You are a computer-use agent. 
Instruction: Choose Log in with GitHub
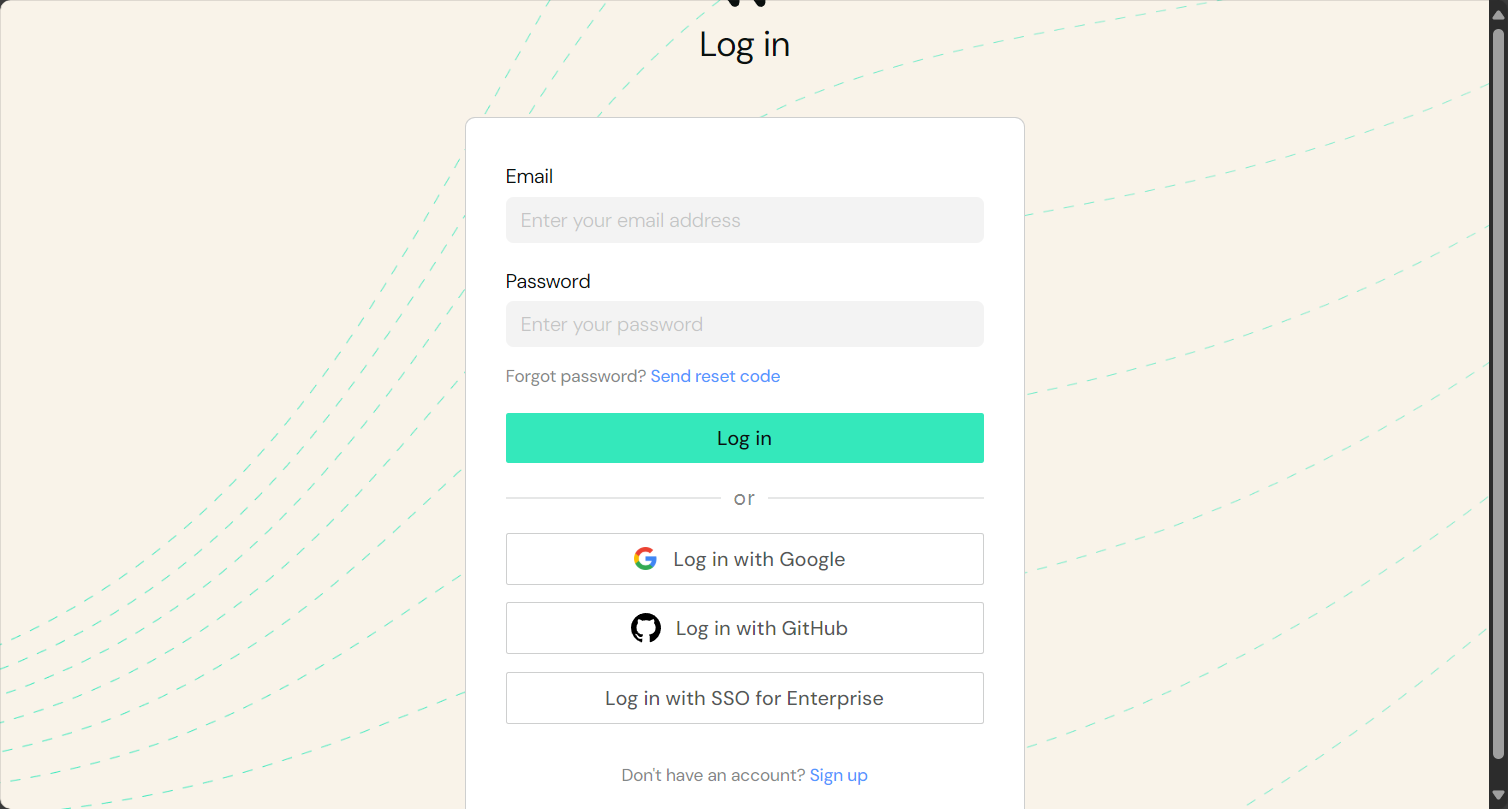pos(745,628)
